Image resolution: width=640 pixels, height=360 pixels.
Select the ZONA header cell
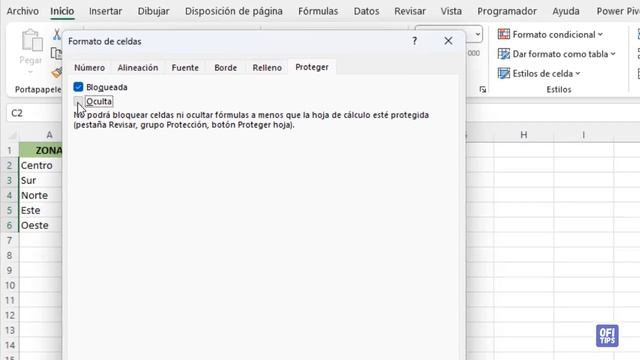pos(40,150)
